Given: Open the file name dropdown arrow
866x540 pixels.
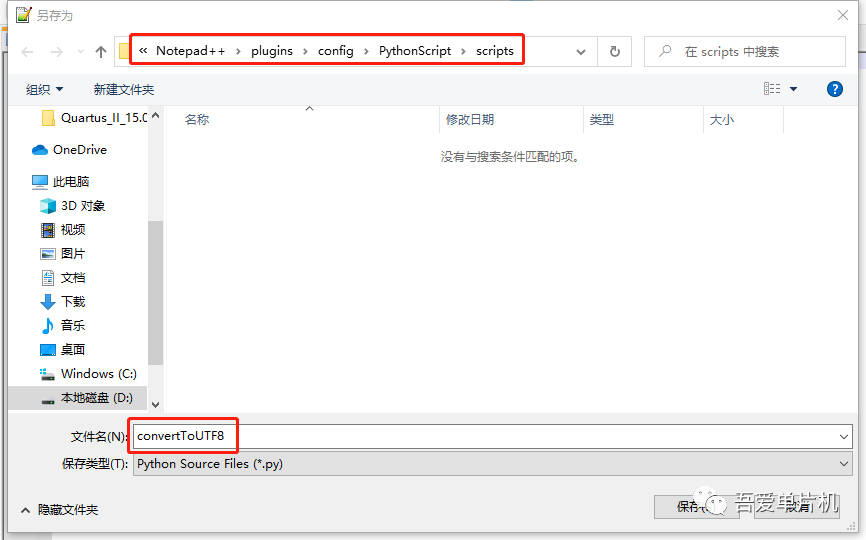Looking at the screenshot, I should (844, 437).
